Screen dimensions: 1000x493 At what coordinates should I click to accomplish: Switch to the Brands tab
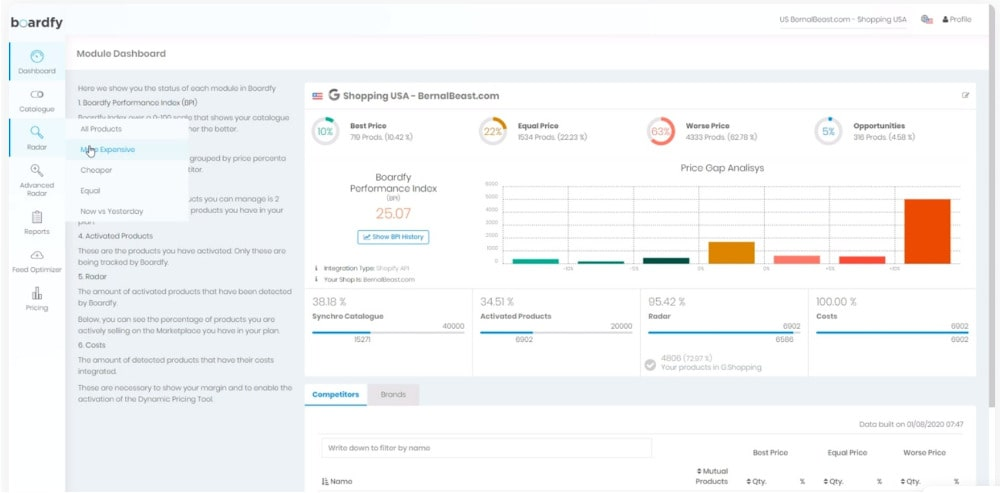[x=393, y=395]
